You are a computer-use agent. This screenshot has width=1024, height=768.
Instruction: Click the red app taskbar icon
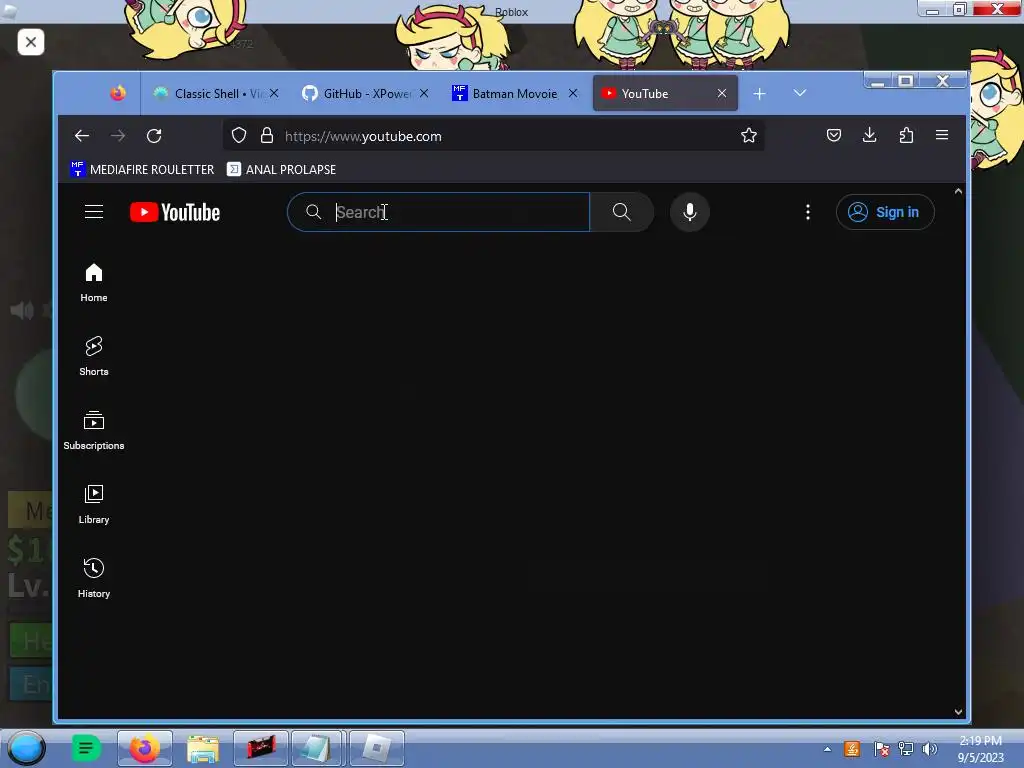261,748
